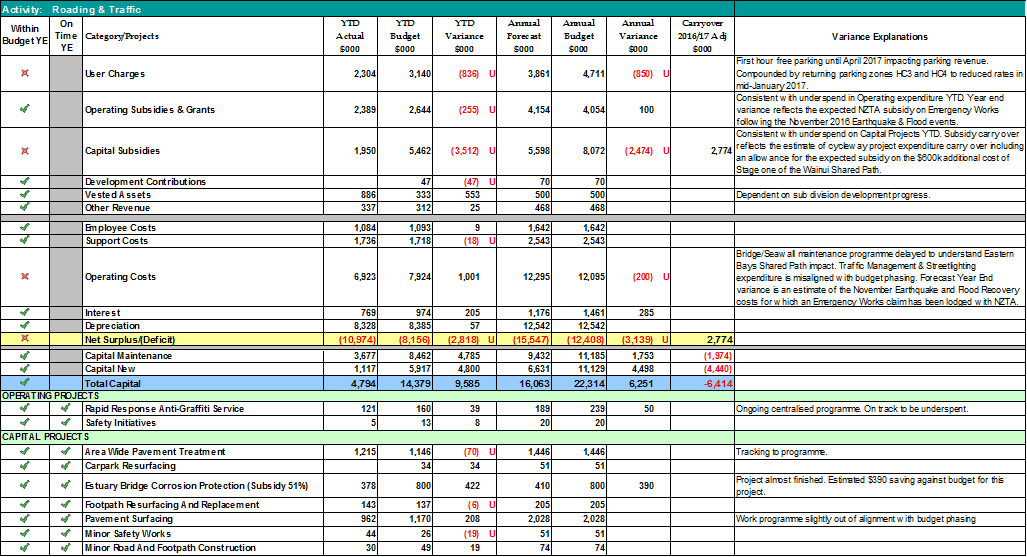
Task: Click the OPERATING PROJECTS section header
Action: [x=50, y=396]
